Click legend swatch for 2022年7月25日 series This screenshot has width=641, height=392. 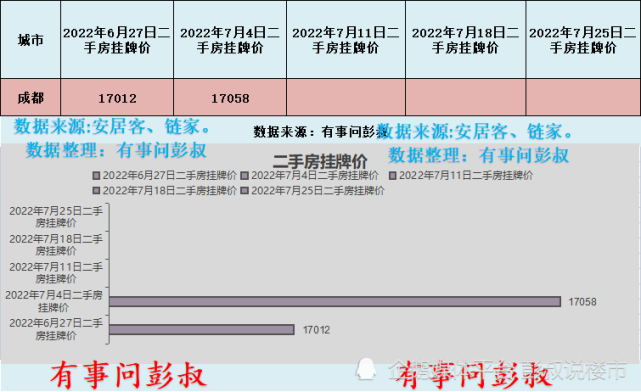pyautogui.click(x=245, y=191)
